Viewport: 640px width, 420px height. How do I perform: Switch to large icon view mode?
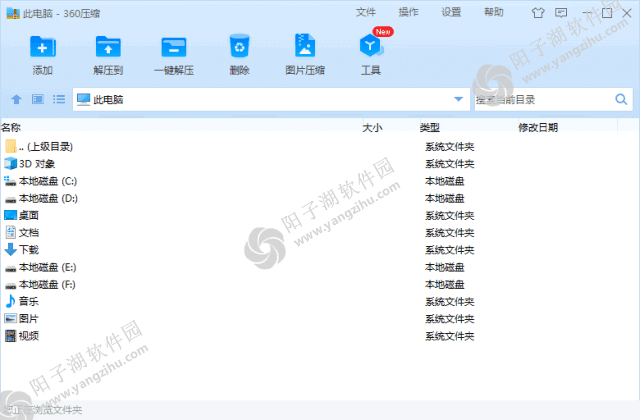(x=38, y=99)
